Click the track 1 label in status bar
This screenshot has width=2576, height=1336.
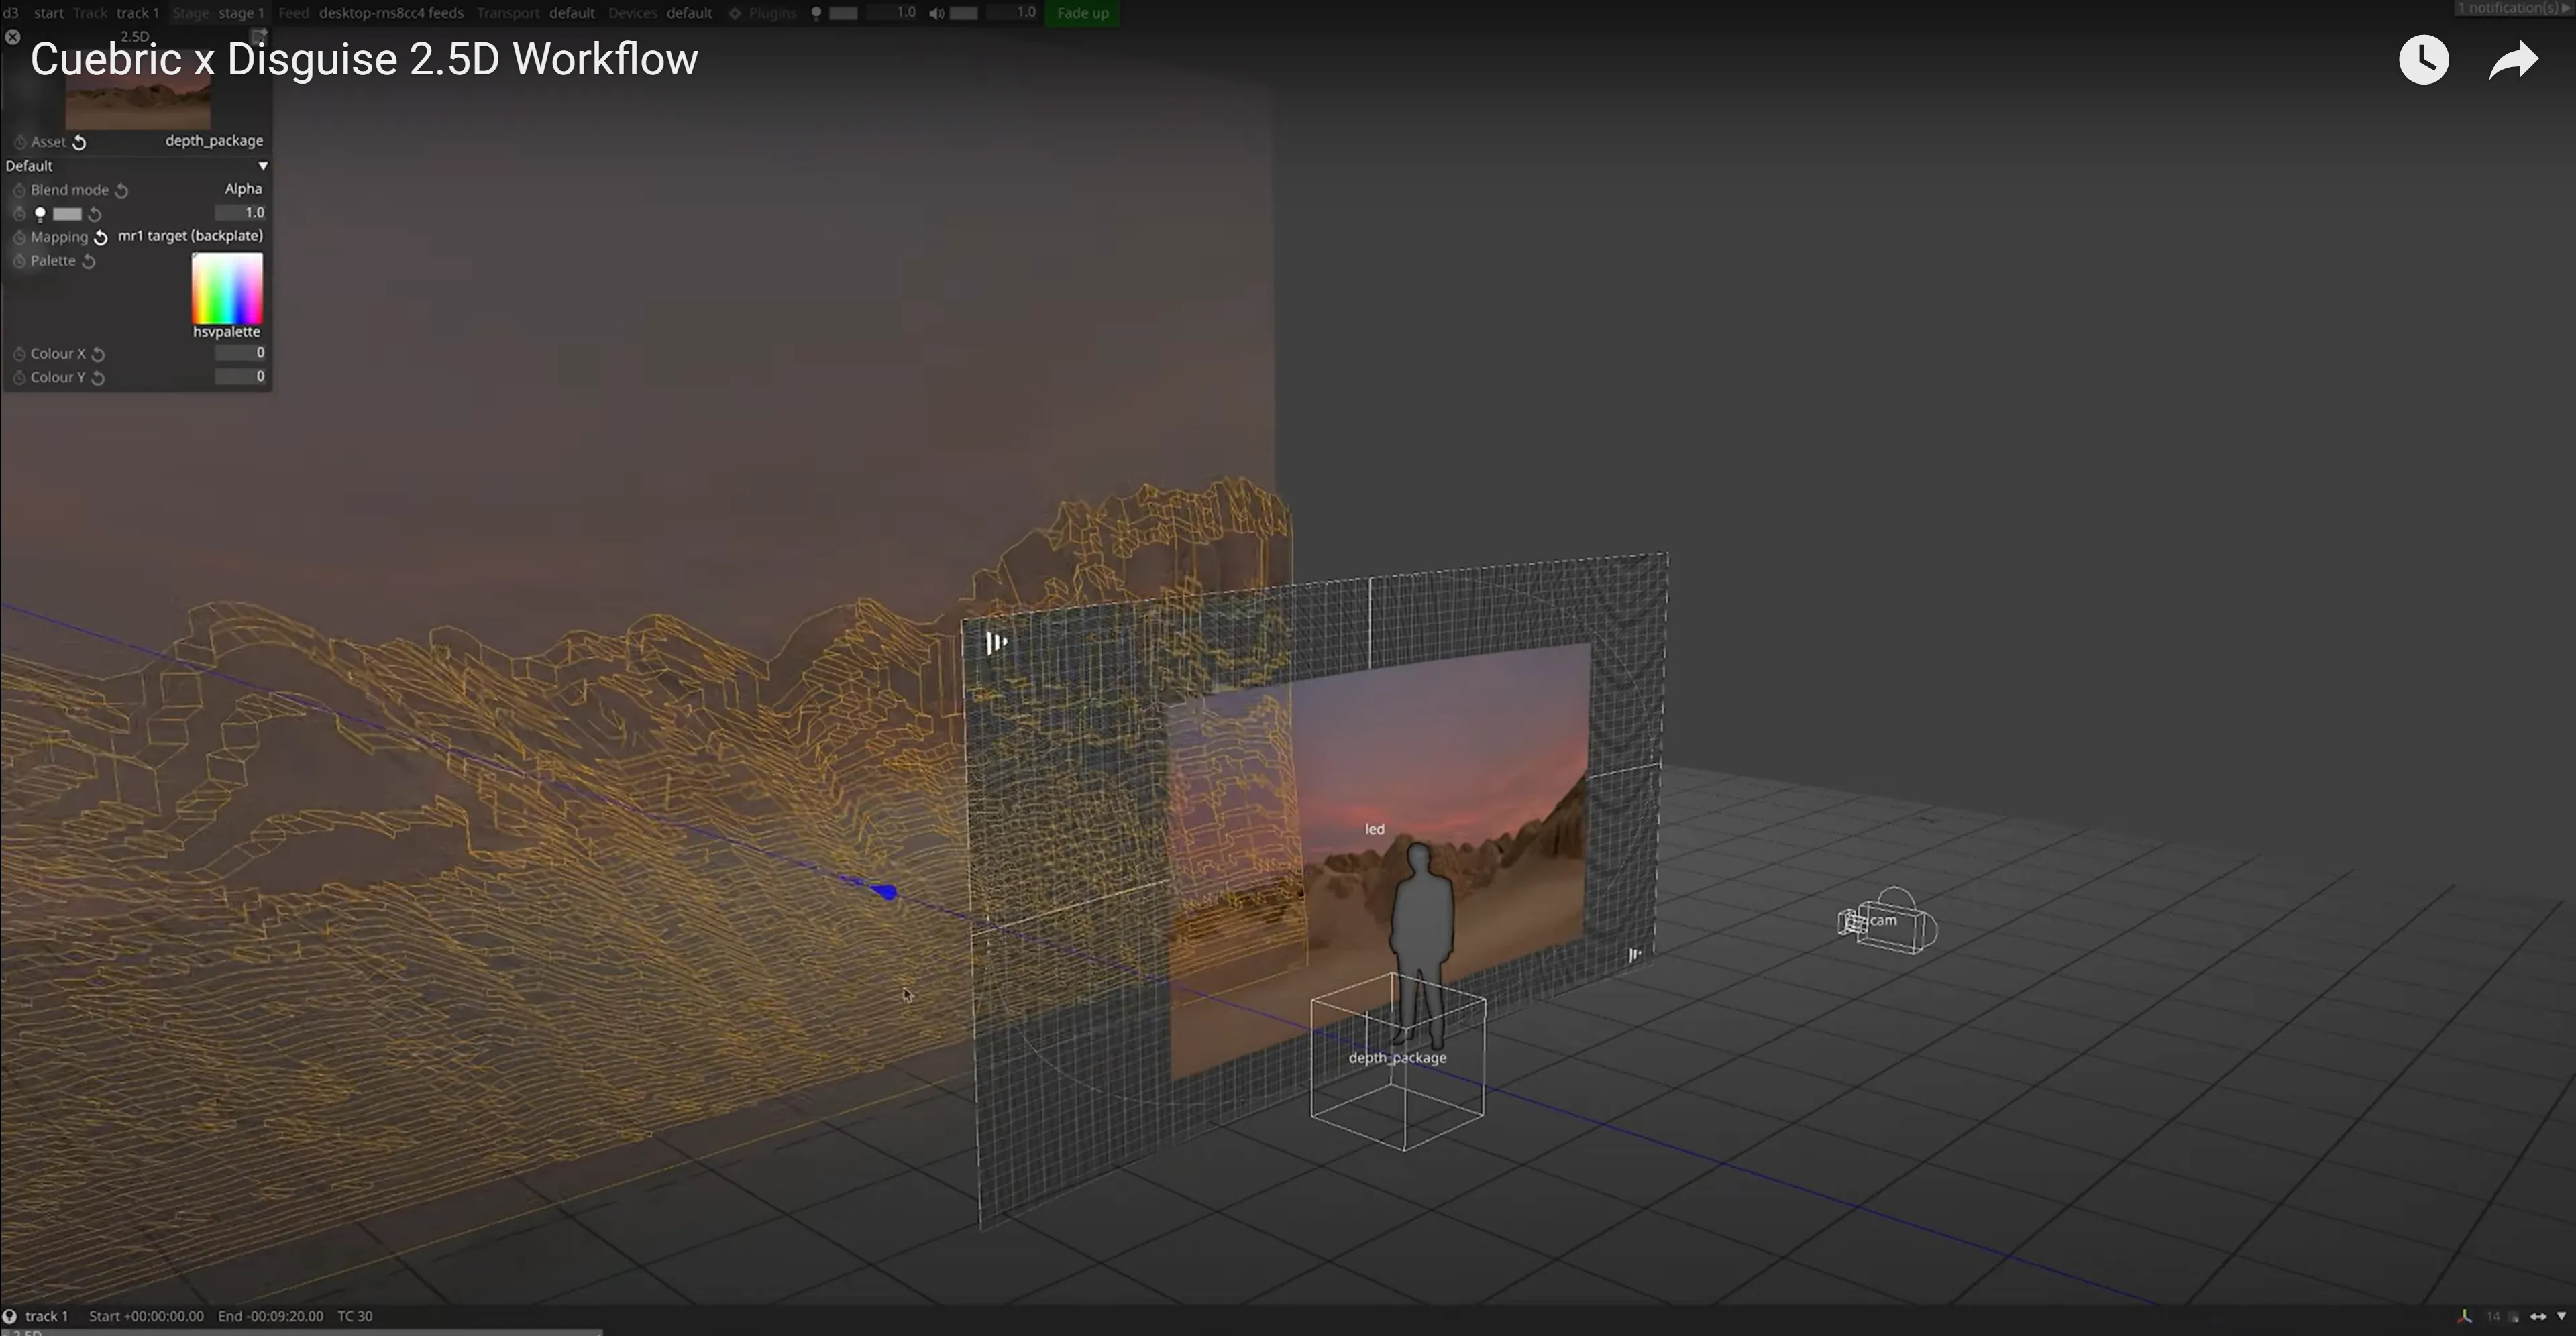(x=47, y=1316)
